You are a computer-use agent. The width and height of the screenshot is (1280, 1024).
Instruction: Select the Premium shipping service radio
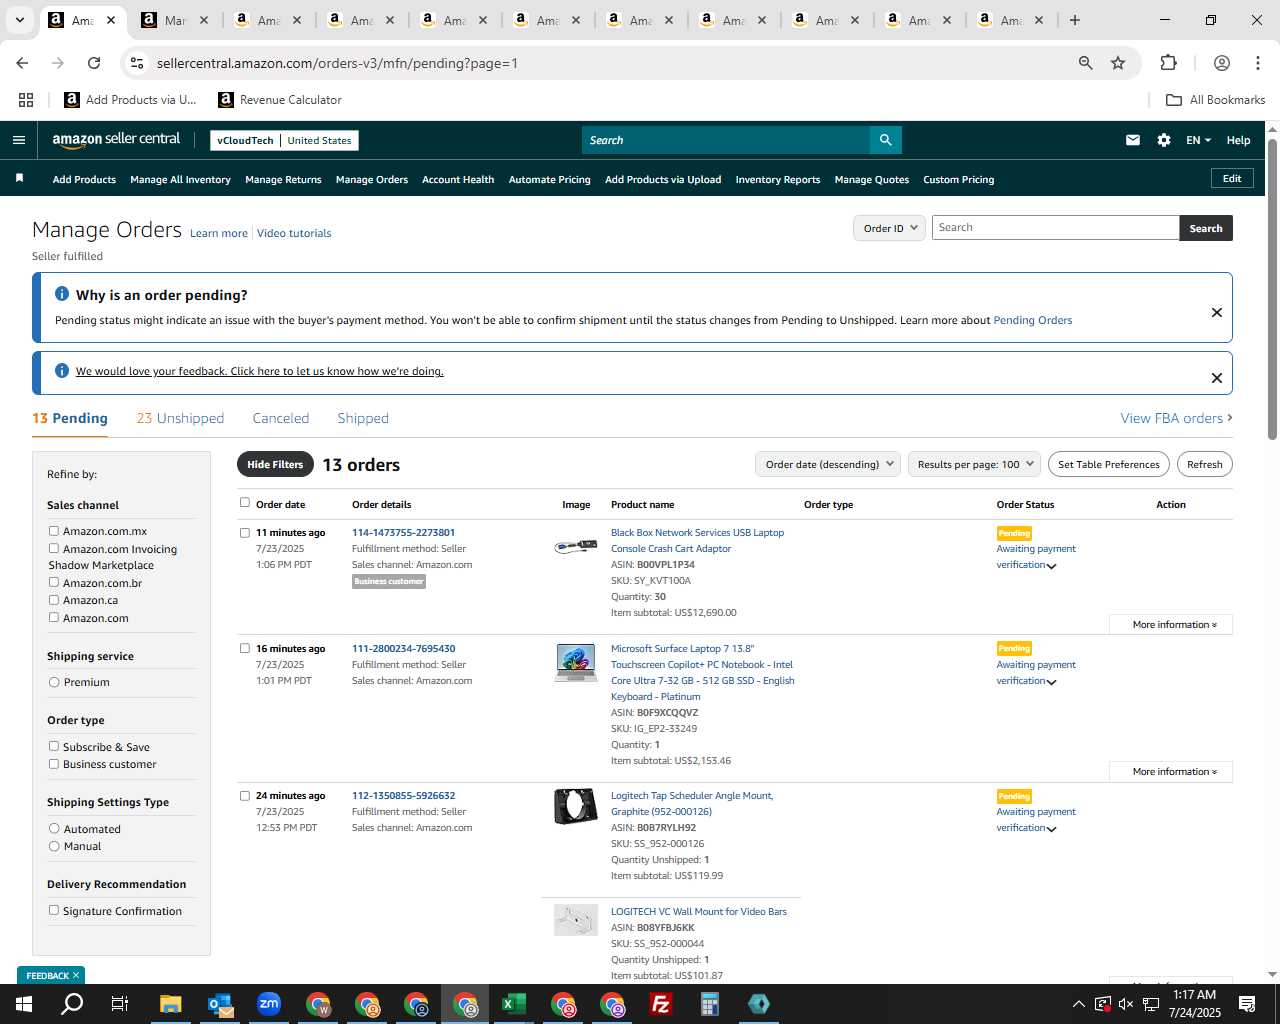pyautogui.click(x=54, y=682)
